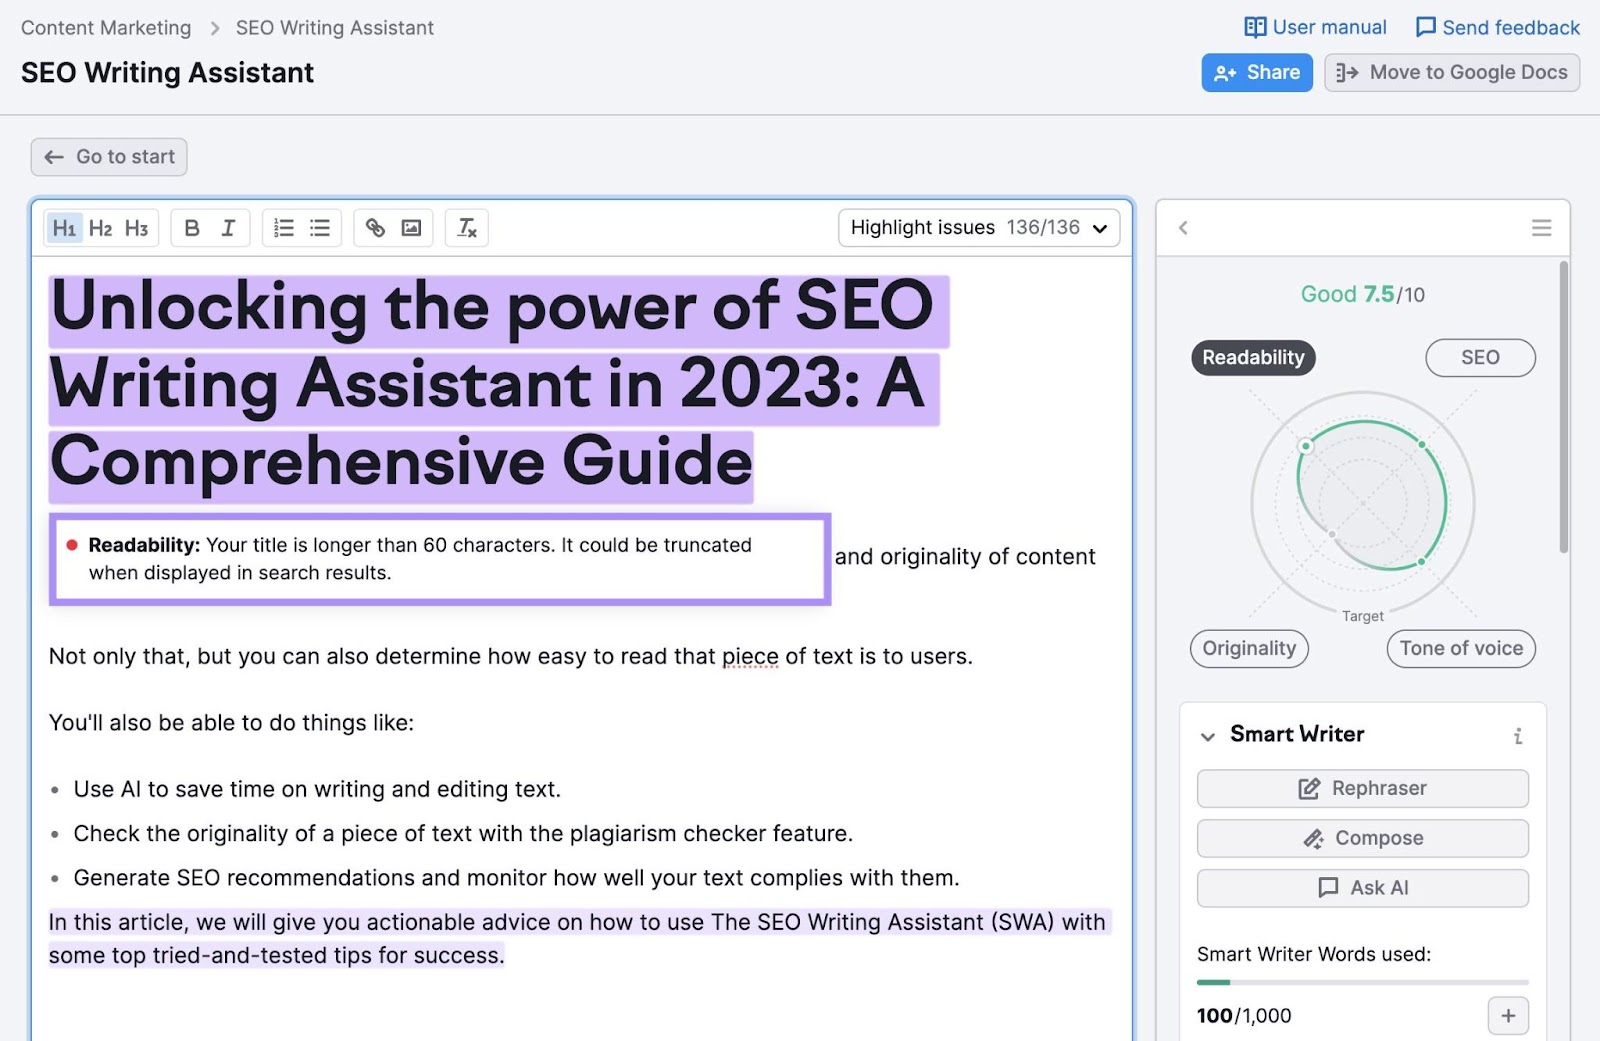The height and width of the screenshot is (1041, 1600).
Task: Open the Highlight issues dropdown
Action: pos(978,228)
